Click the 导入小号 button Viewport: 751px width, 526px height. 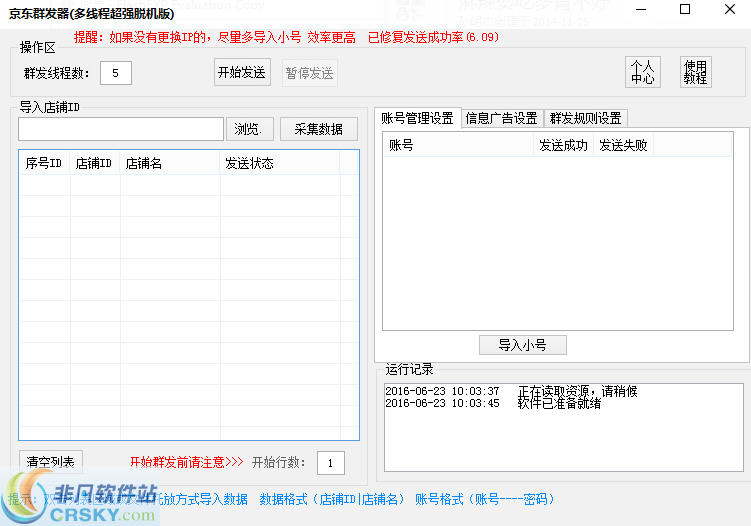[523, 344]
